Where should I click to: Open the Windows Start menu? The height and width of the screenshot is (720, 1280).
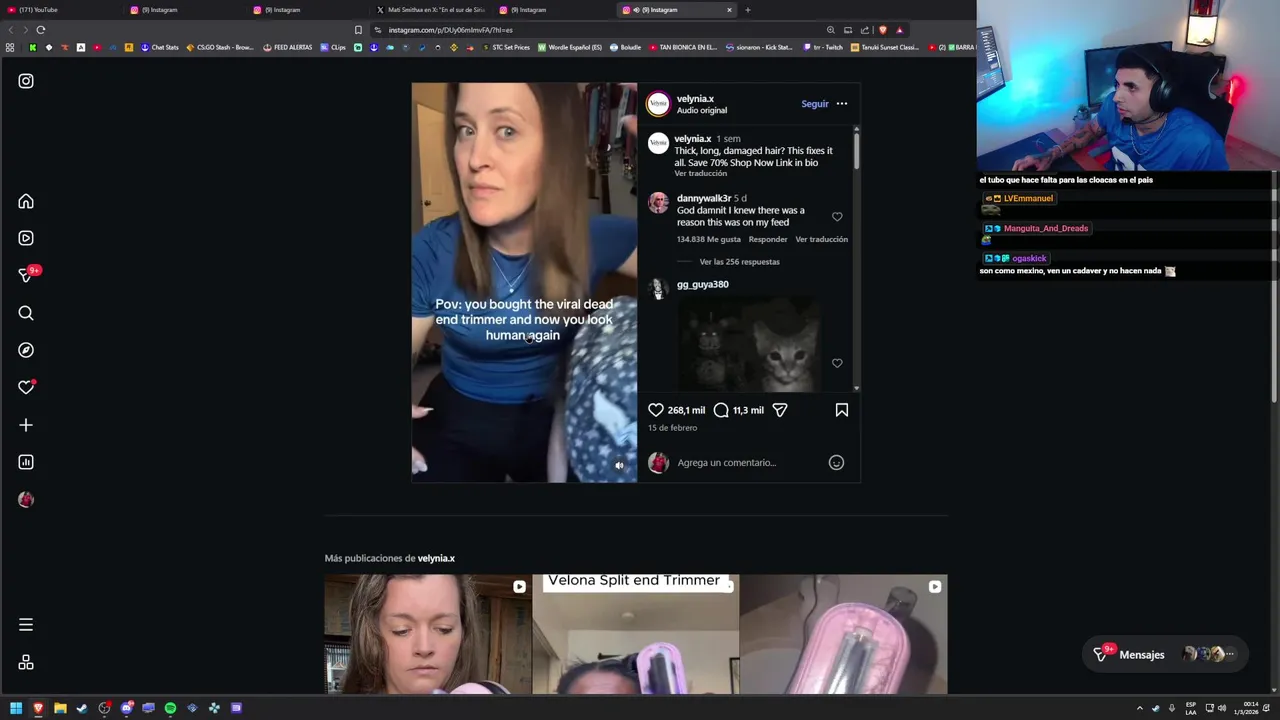(16, 708)
